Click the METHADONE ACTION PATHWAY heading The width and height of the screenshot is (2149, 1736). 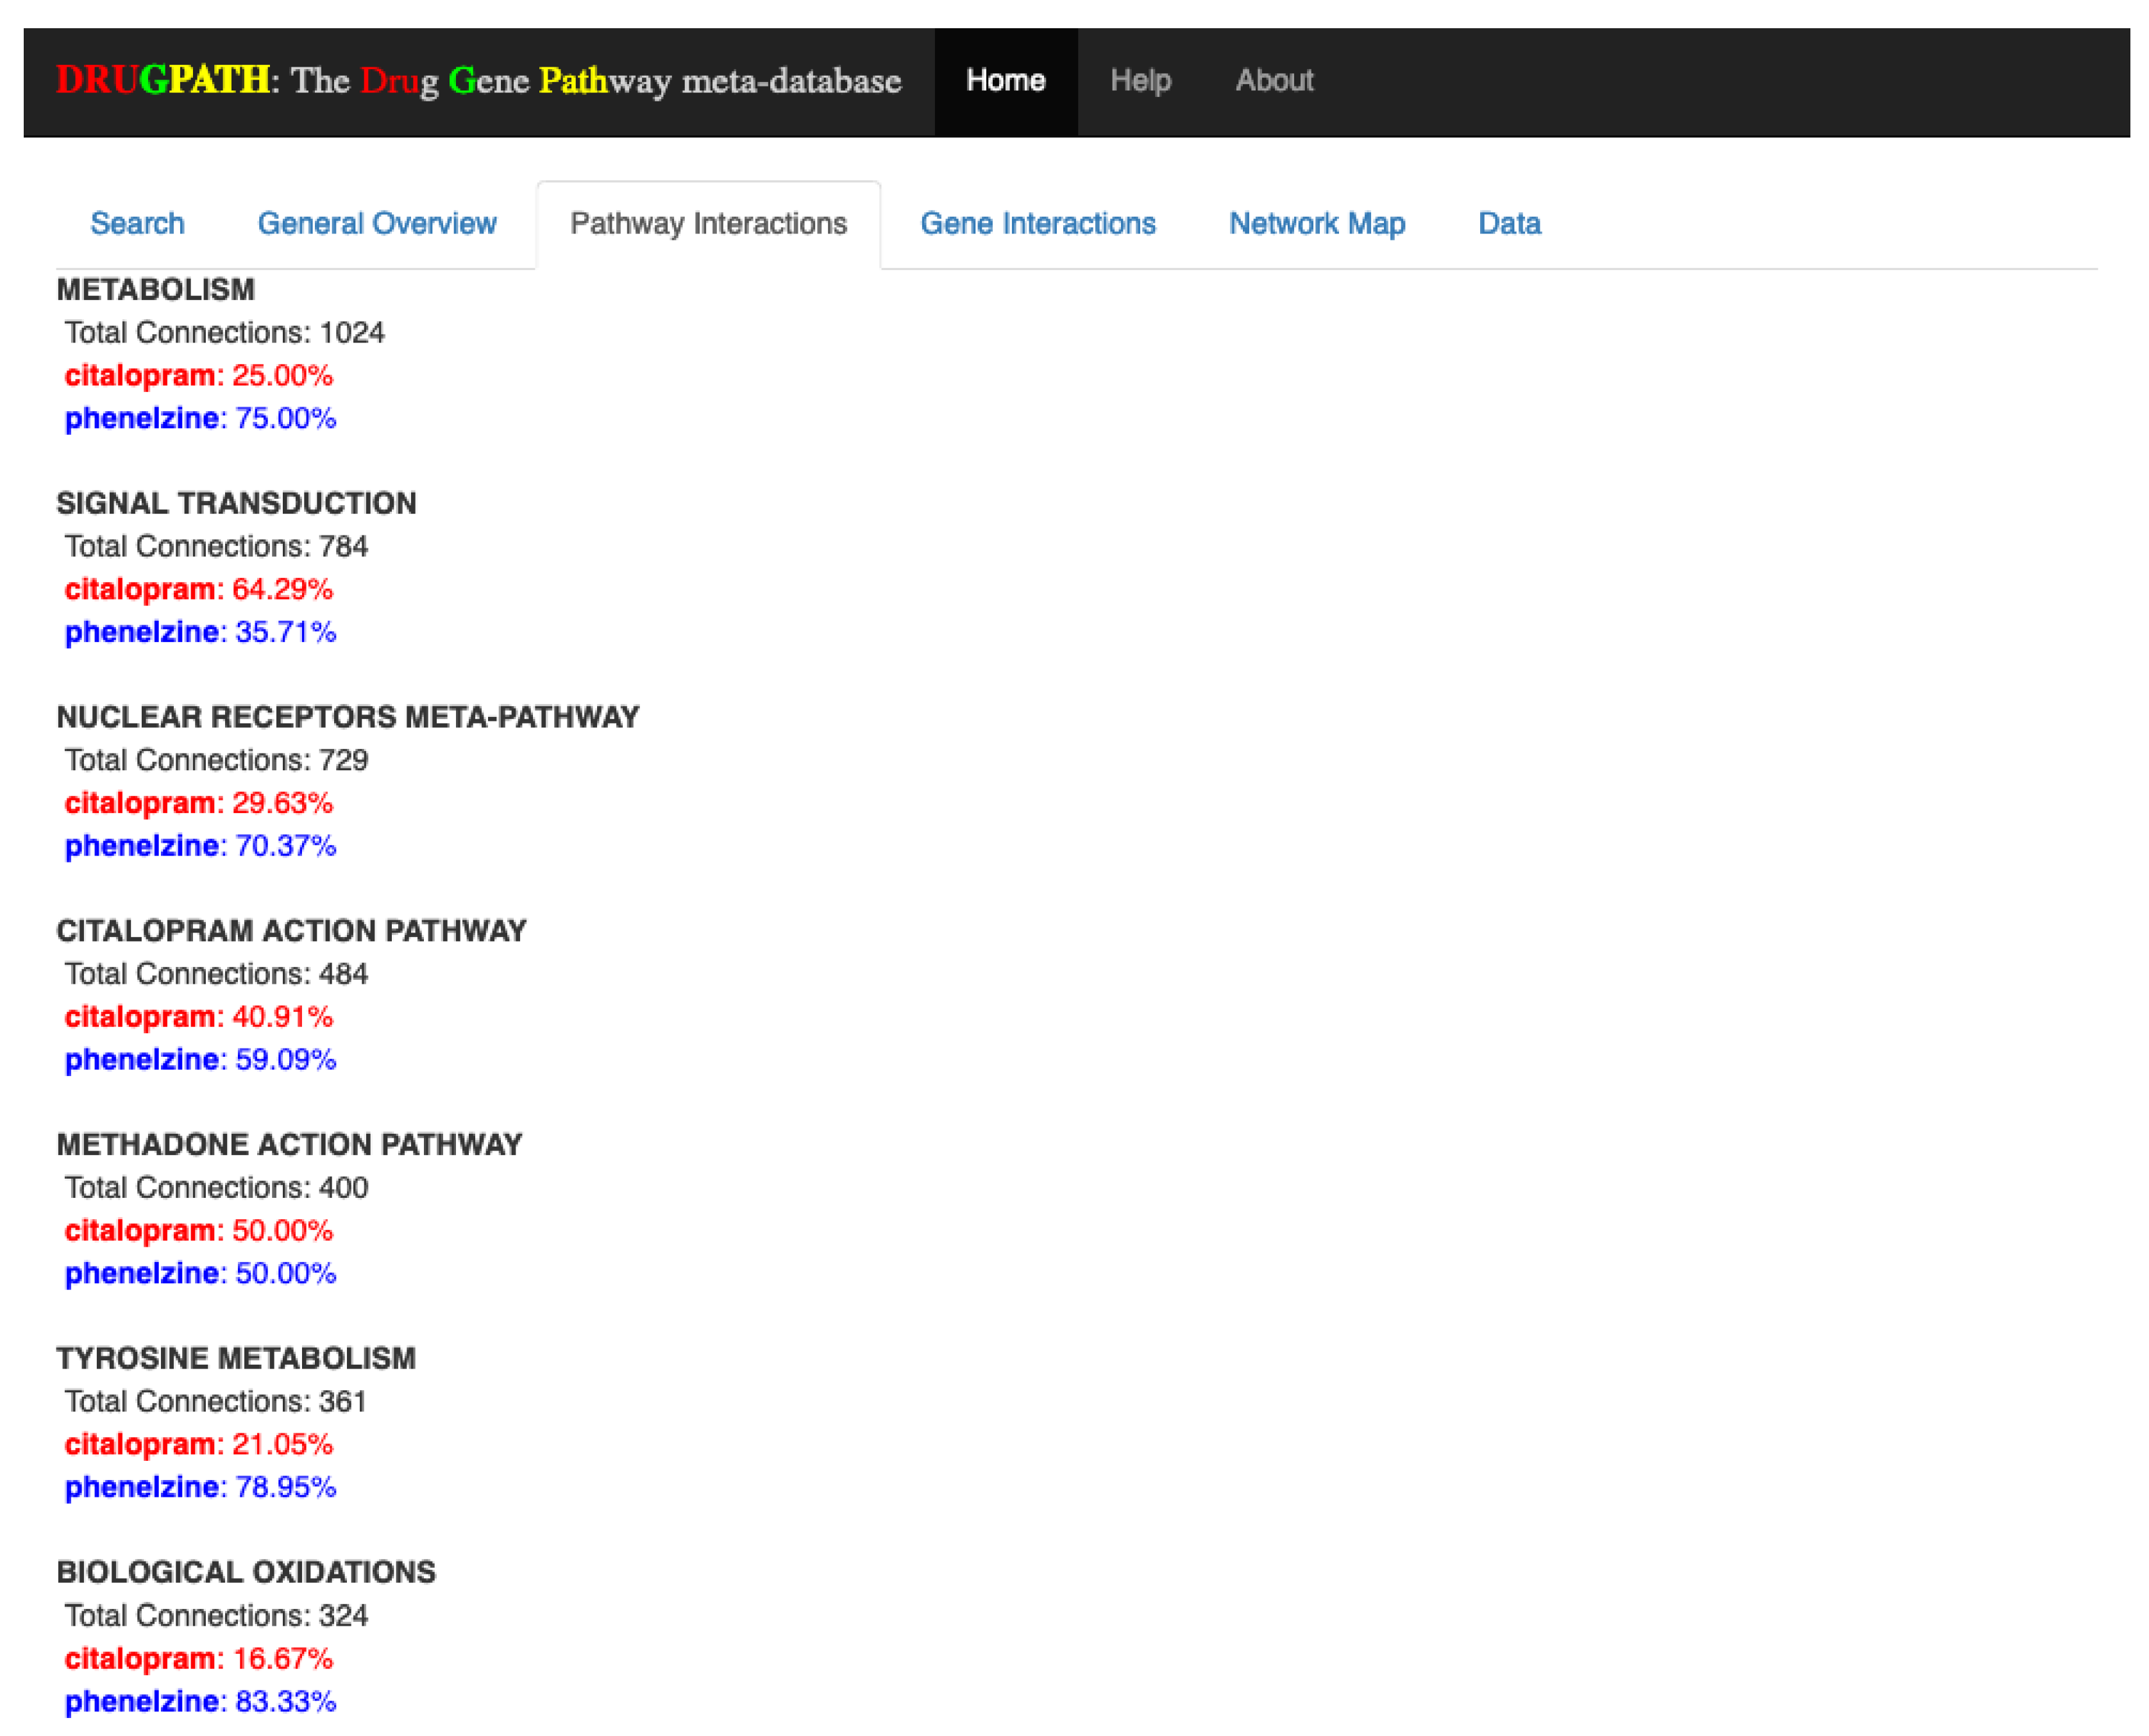[289, 1144]
